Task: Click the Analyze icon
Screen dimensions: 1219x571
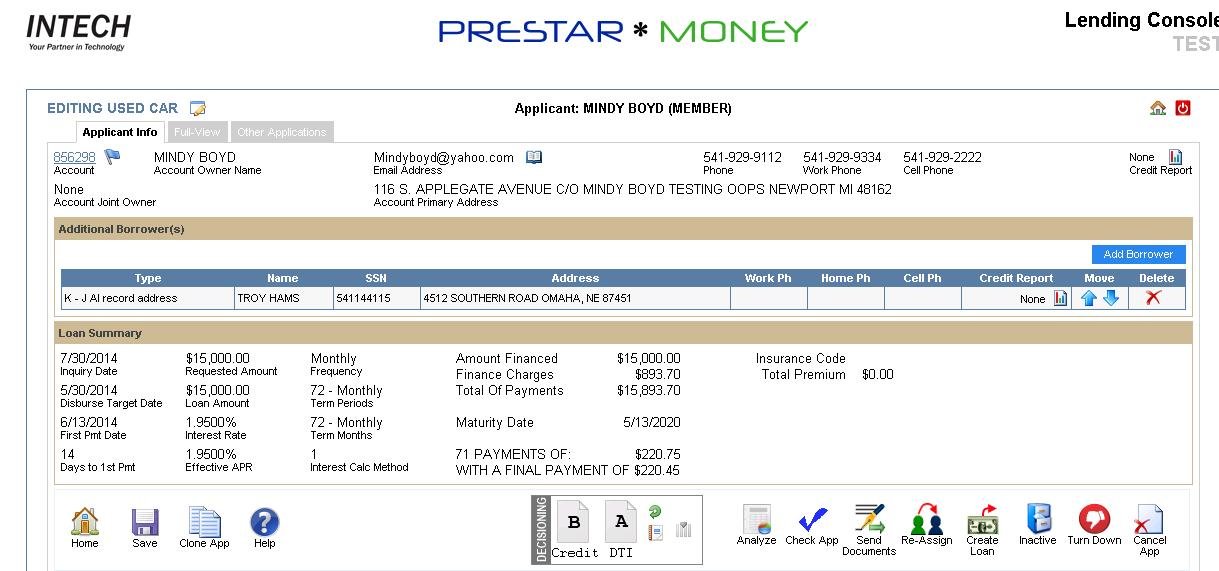Action: tap(756, 520)
